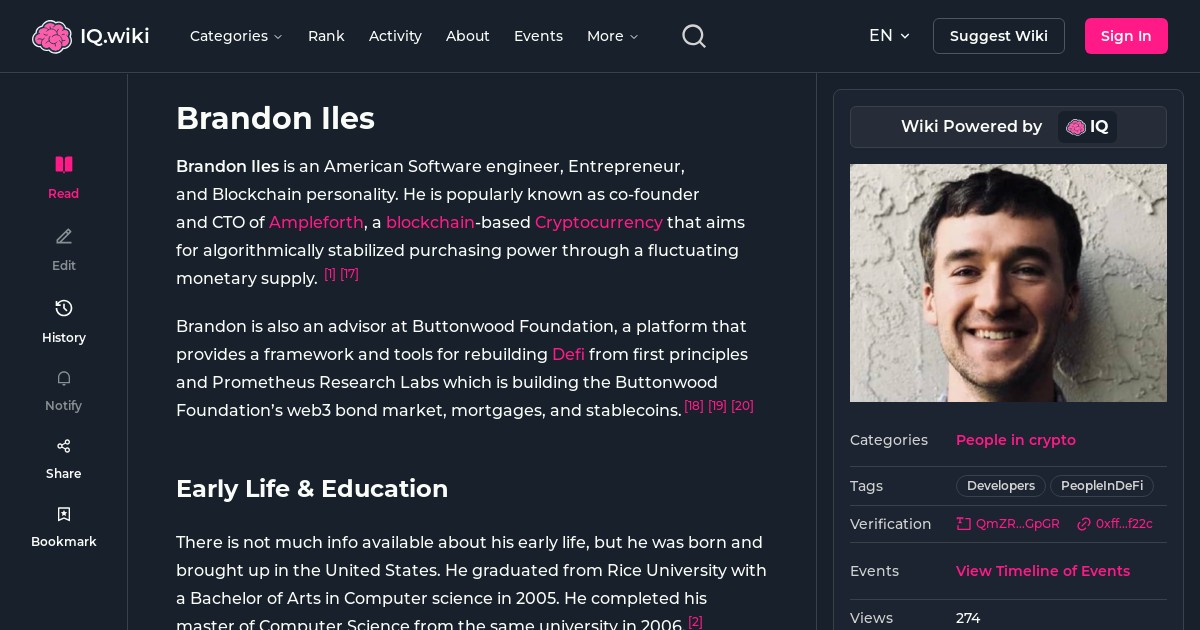
Task: Open the History icon in the sidebar
Action: click(x=63, y=308)
